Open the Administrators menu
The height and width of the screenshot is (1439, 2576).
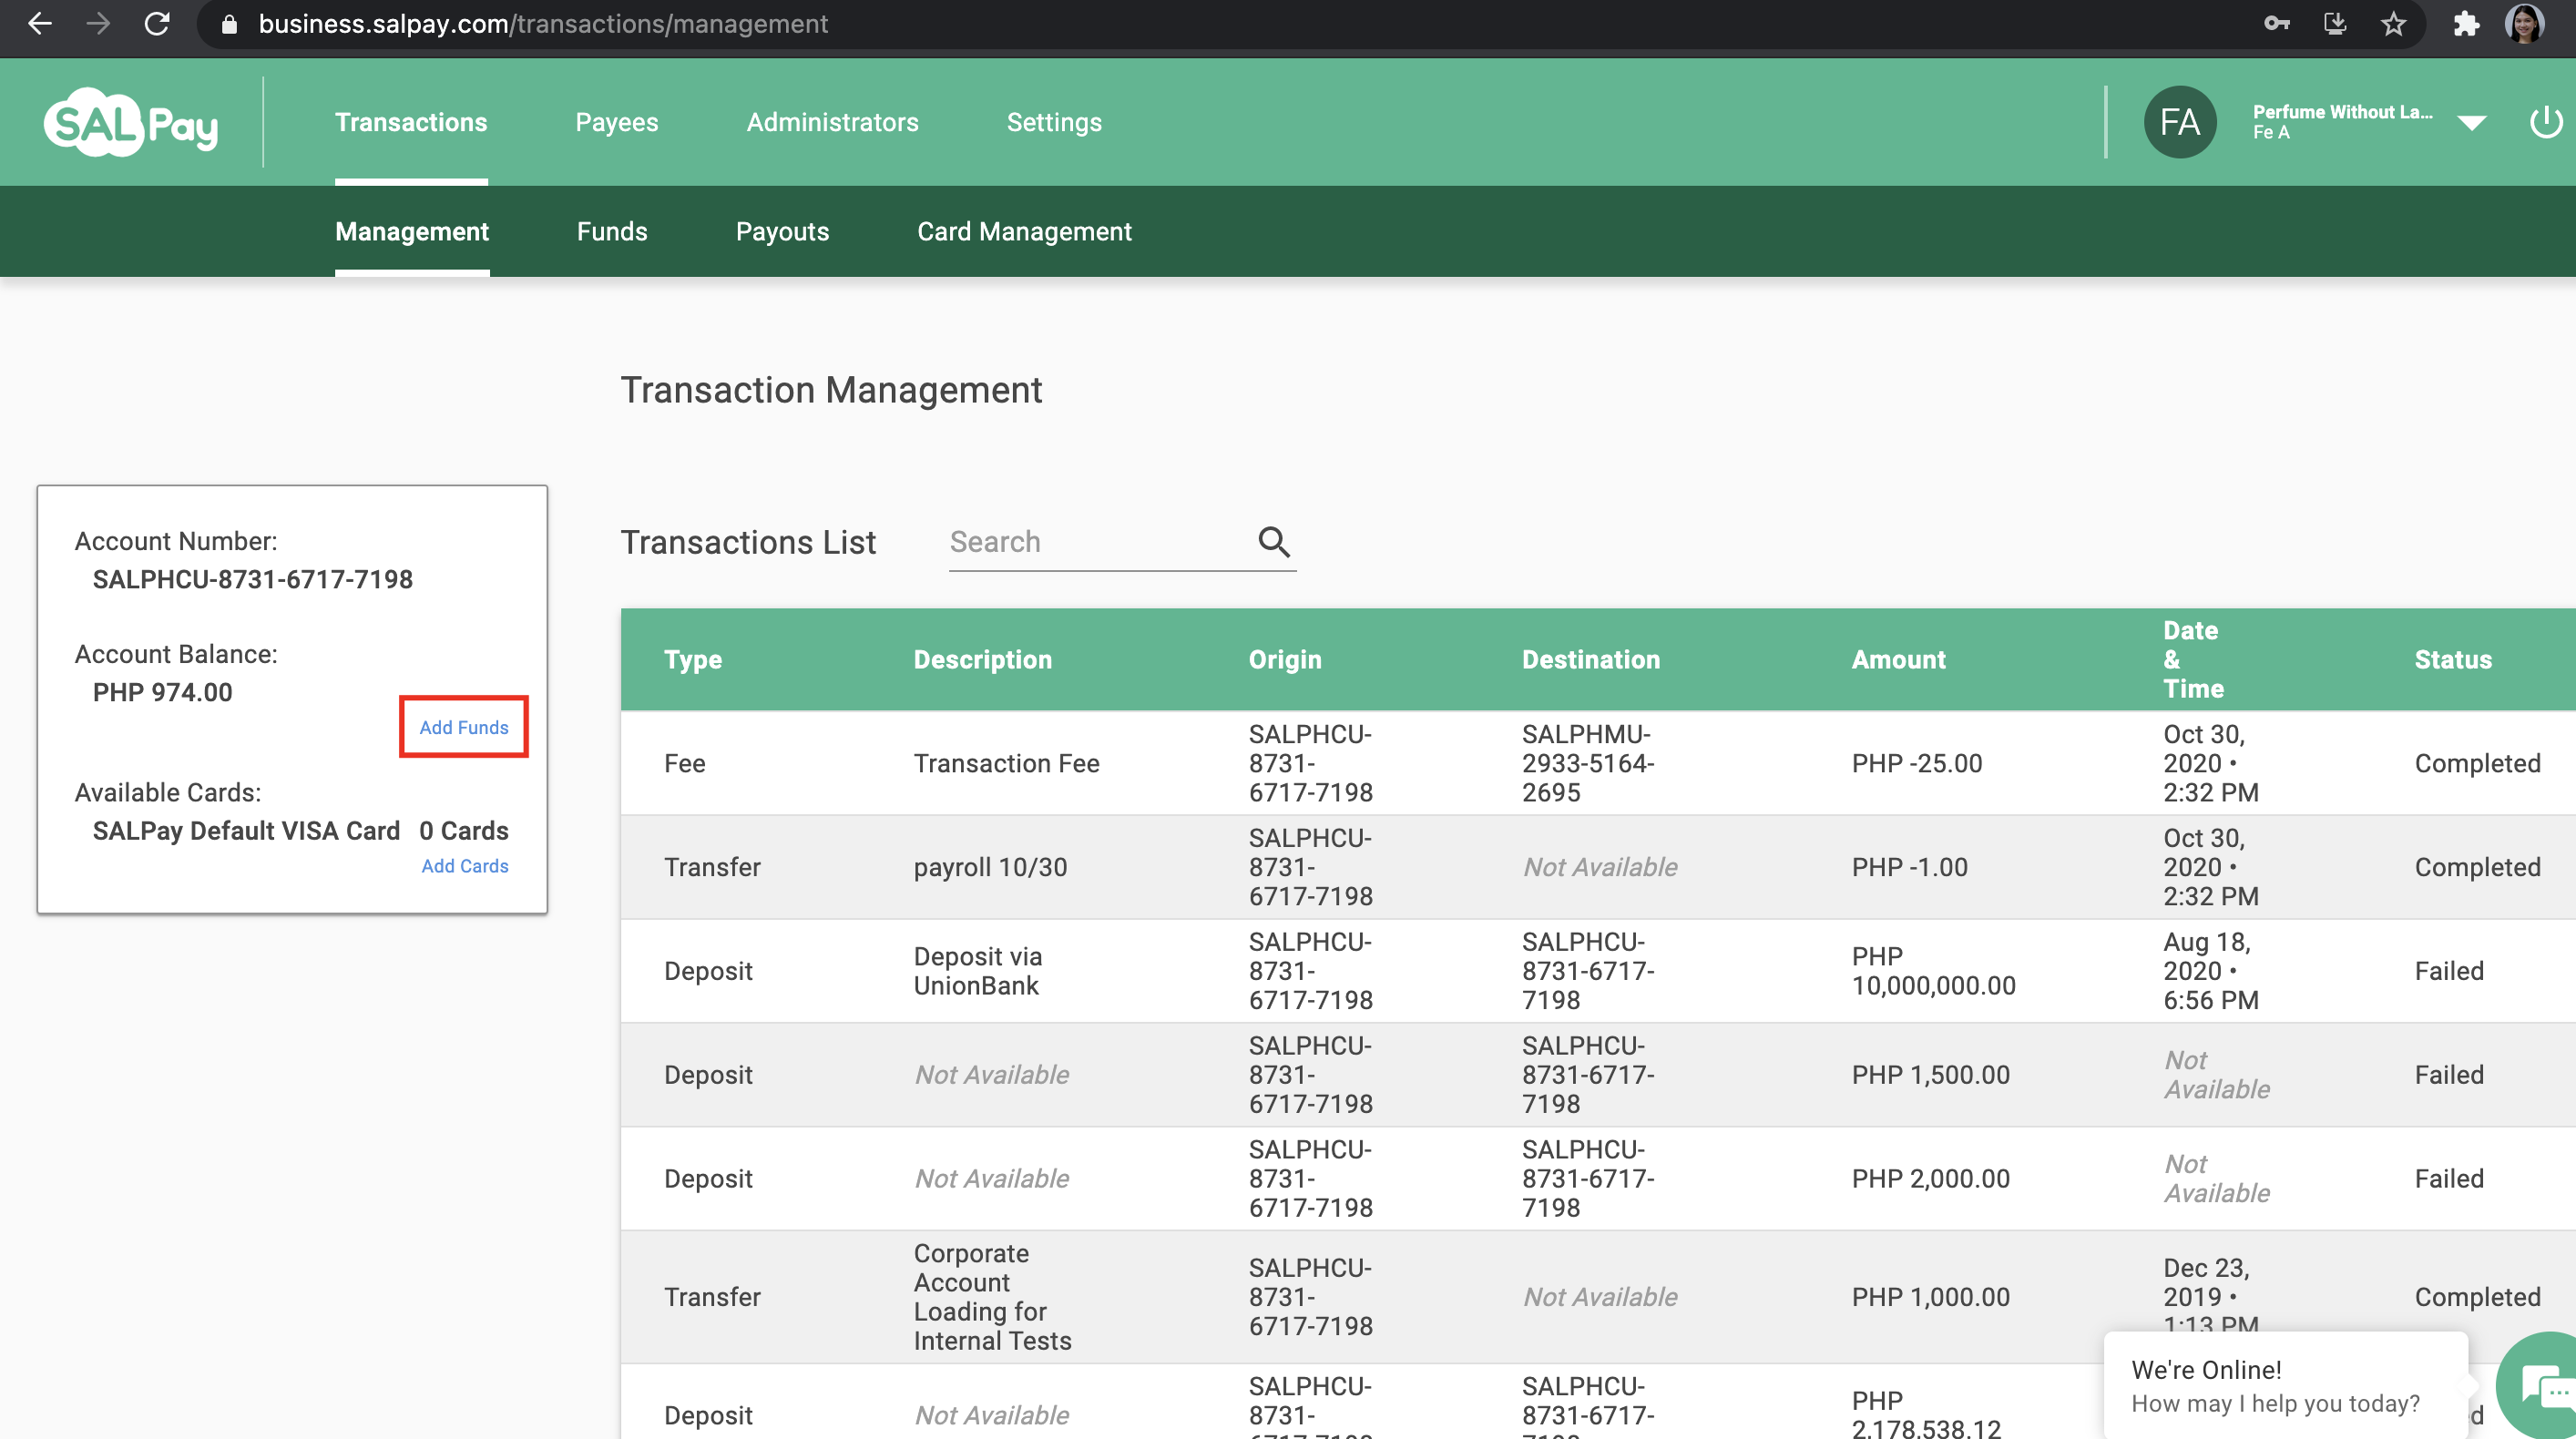point(832,122)
